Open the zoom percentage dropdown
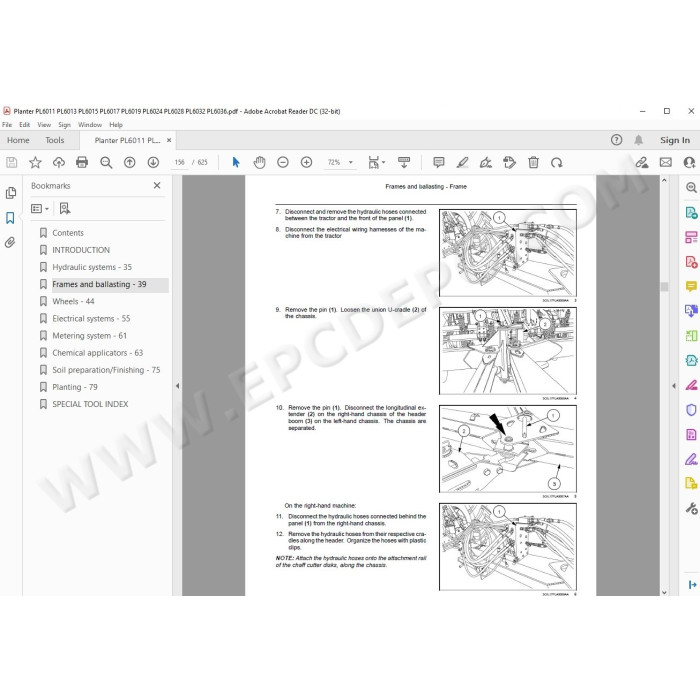 coord(351,162)
